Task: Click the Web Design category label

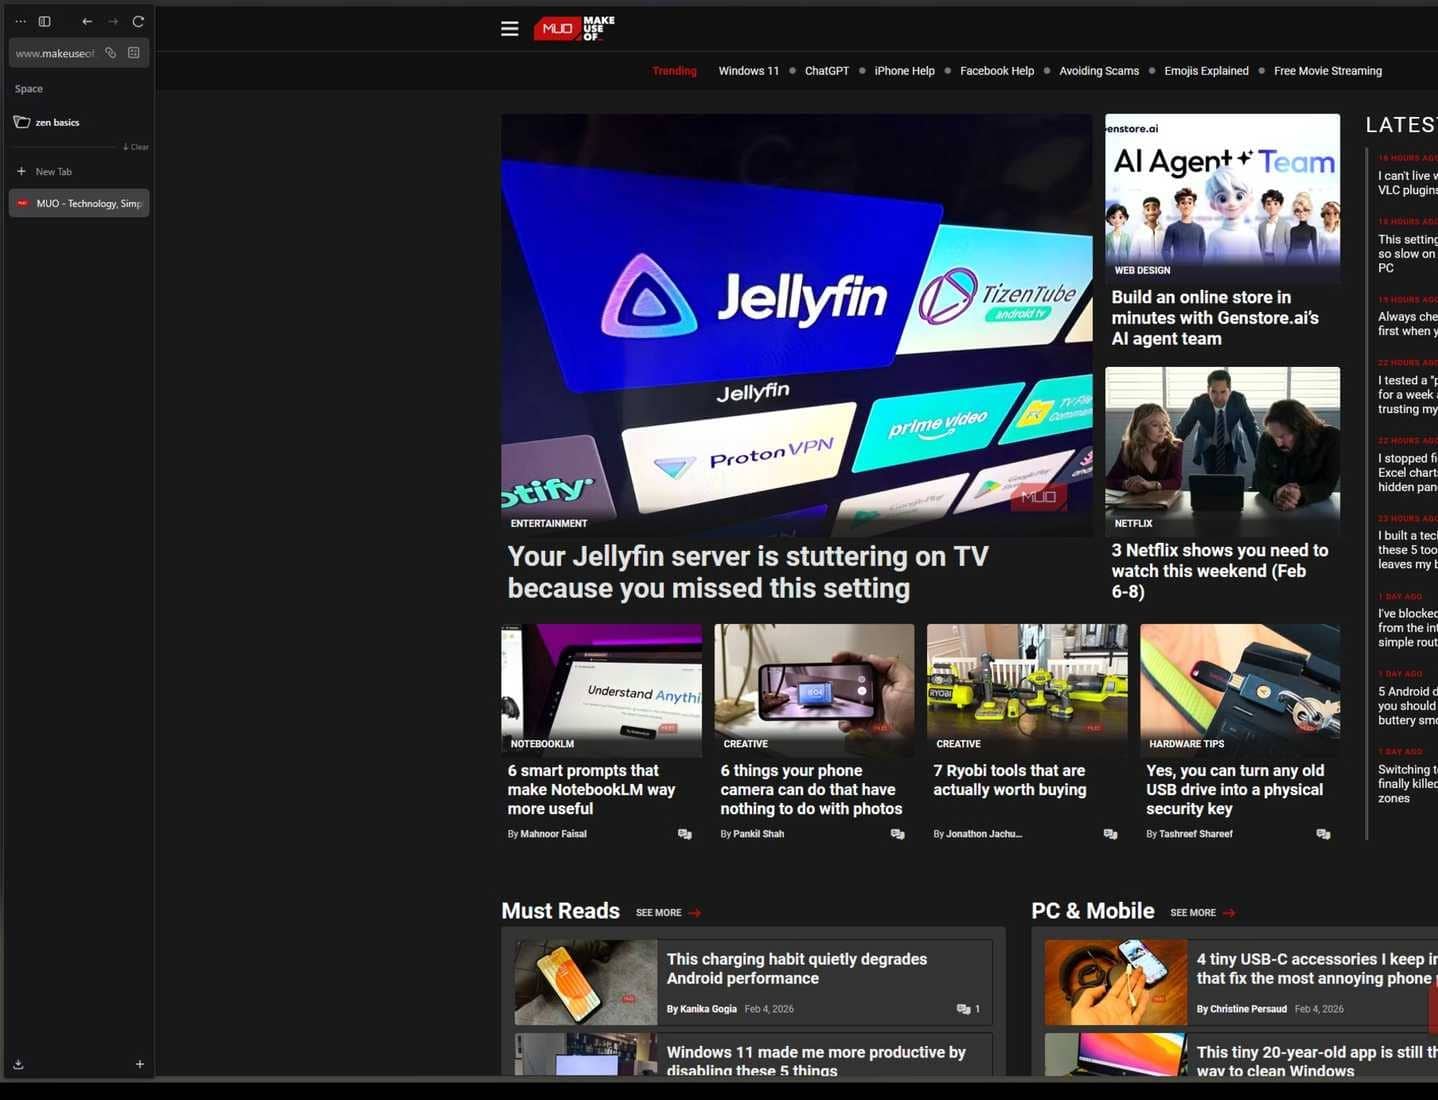Action: [1142, 270]
